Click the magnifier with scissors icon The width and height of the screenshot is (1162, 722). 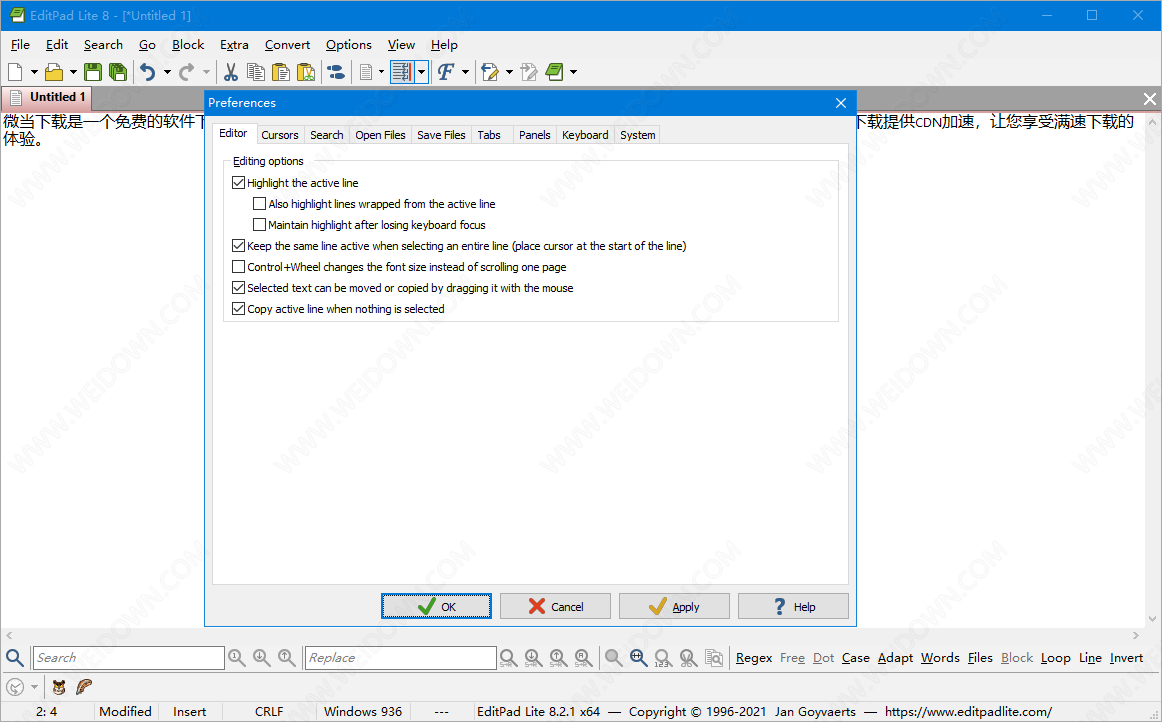click(688, 658)
